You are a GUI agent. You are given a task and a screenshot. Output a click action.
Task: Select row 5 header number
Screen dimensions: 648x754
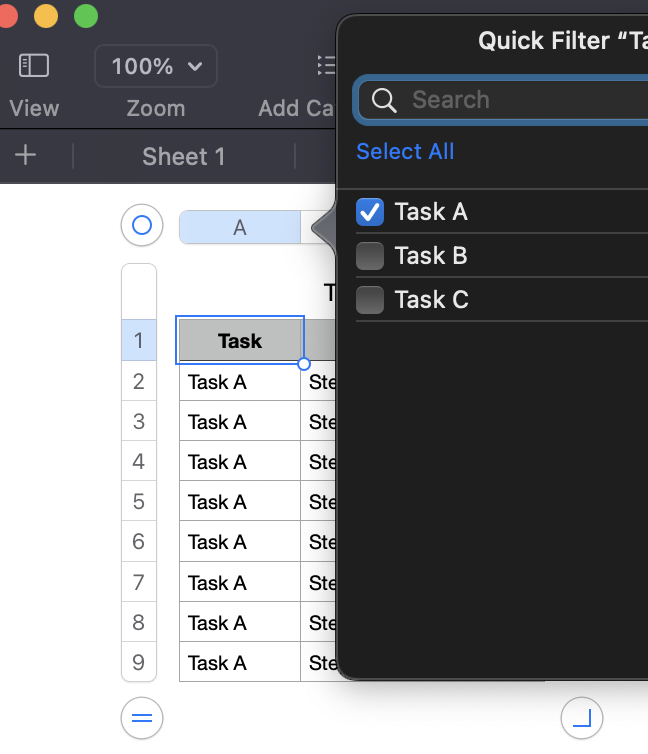pyautogui.click(x=139, y=501)
